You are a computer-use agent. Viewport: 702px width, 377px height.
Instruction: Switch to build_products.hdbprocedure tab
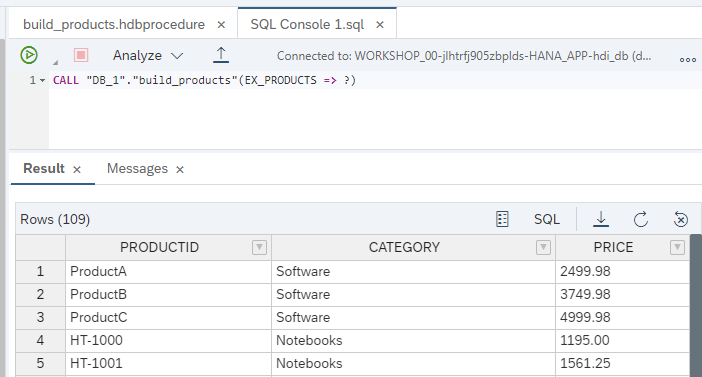(x=114, y=24)
